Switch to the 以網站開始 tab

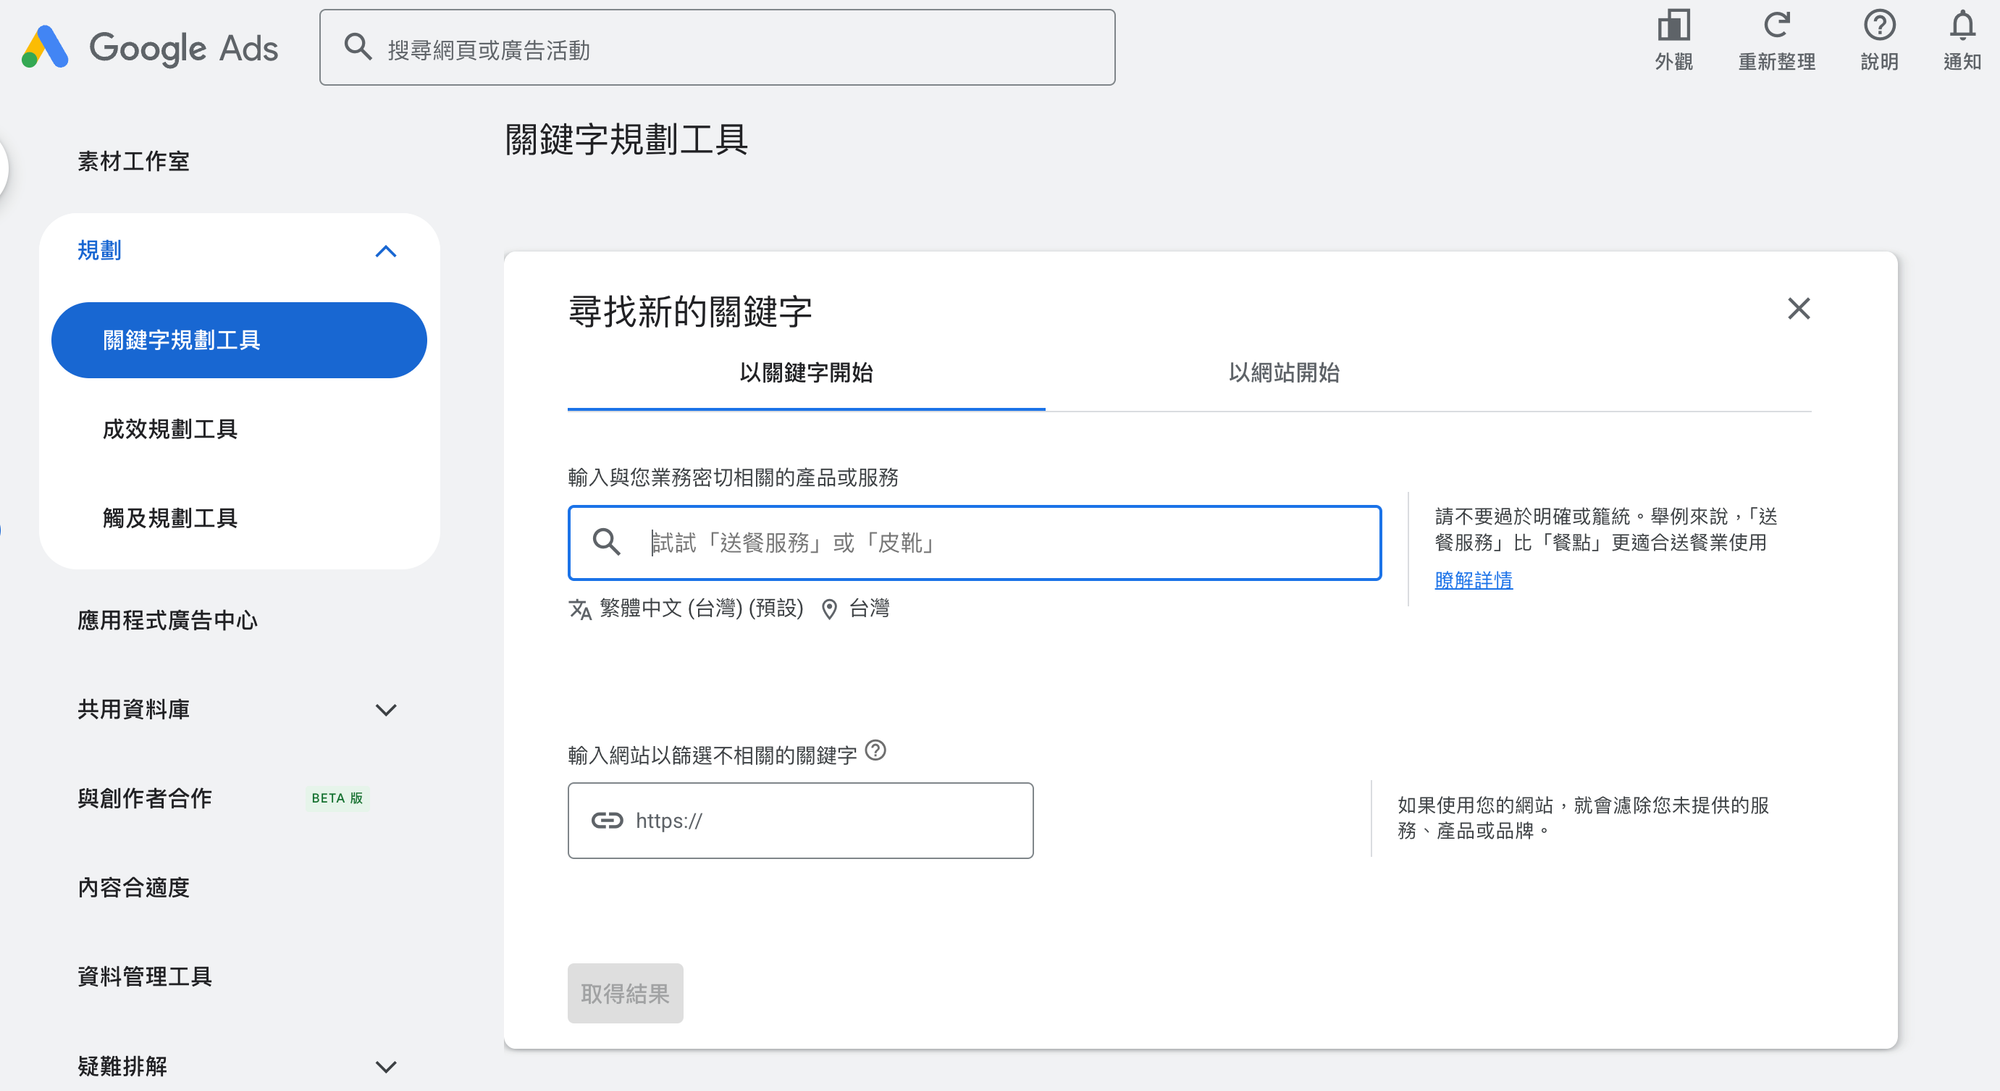click(x=1283, y=373)
